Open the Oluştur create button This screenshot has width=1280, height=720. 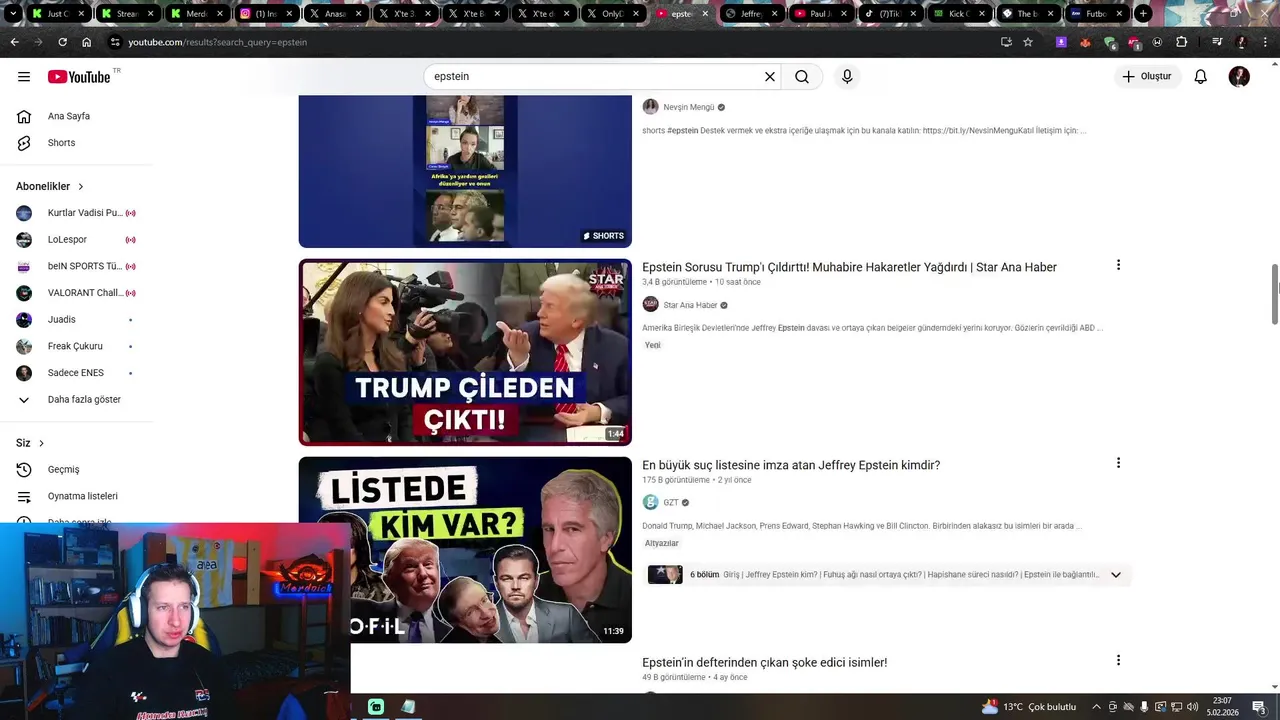[x=1147, y=76]
